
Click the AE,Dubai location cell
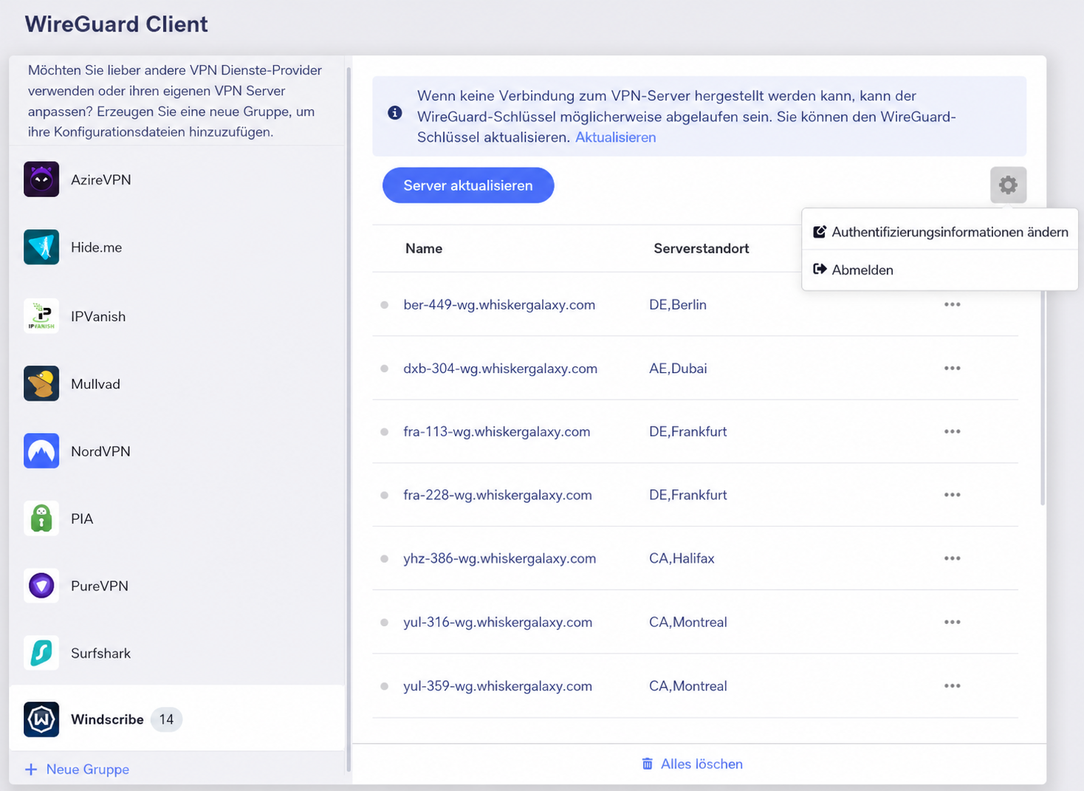(x=678, y=369)
